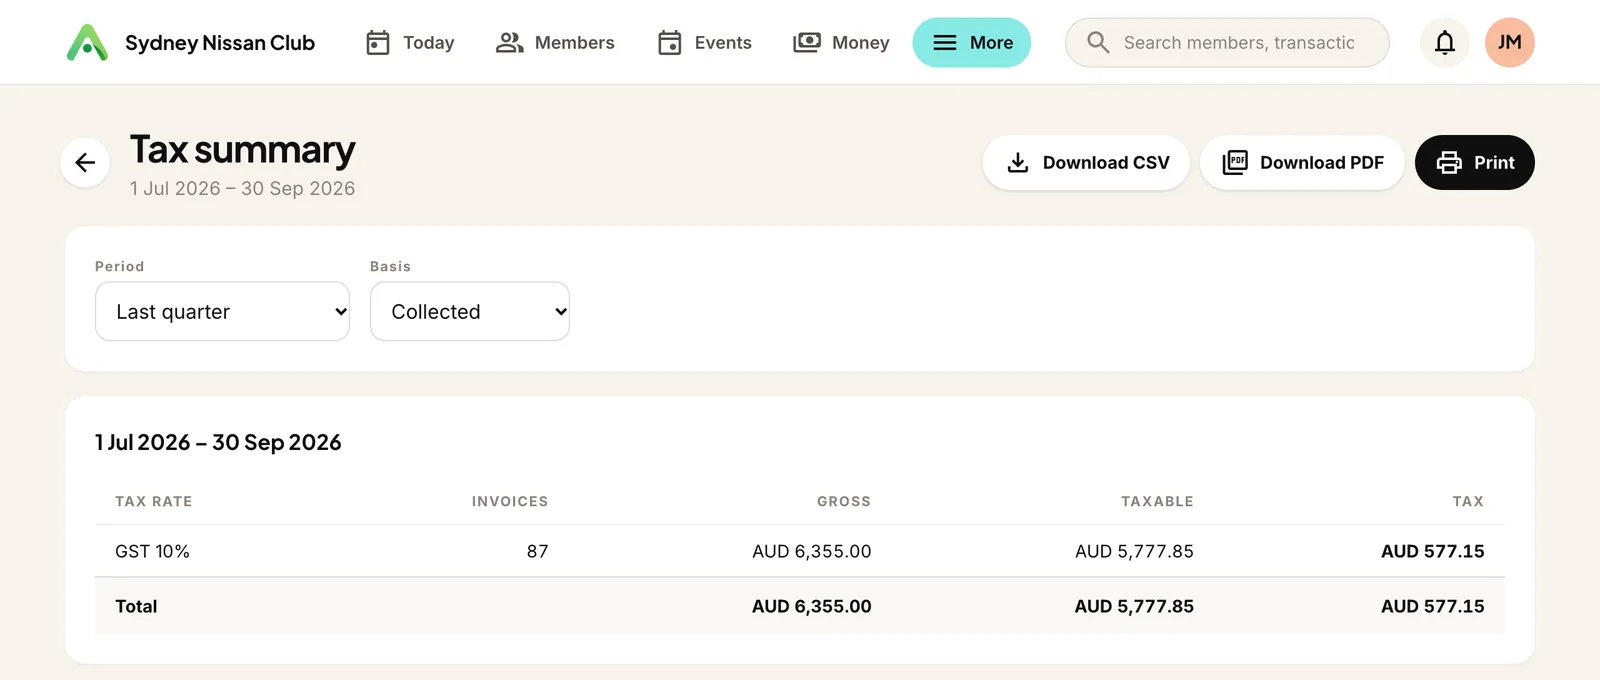Go back using the arrow button
Screen dimensions: 1600x680
point(85,162)
